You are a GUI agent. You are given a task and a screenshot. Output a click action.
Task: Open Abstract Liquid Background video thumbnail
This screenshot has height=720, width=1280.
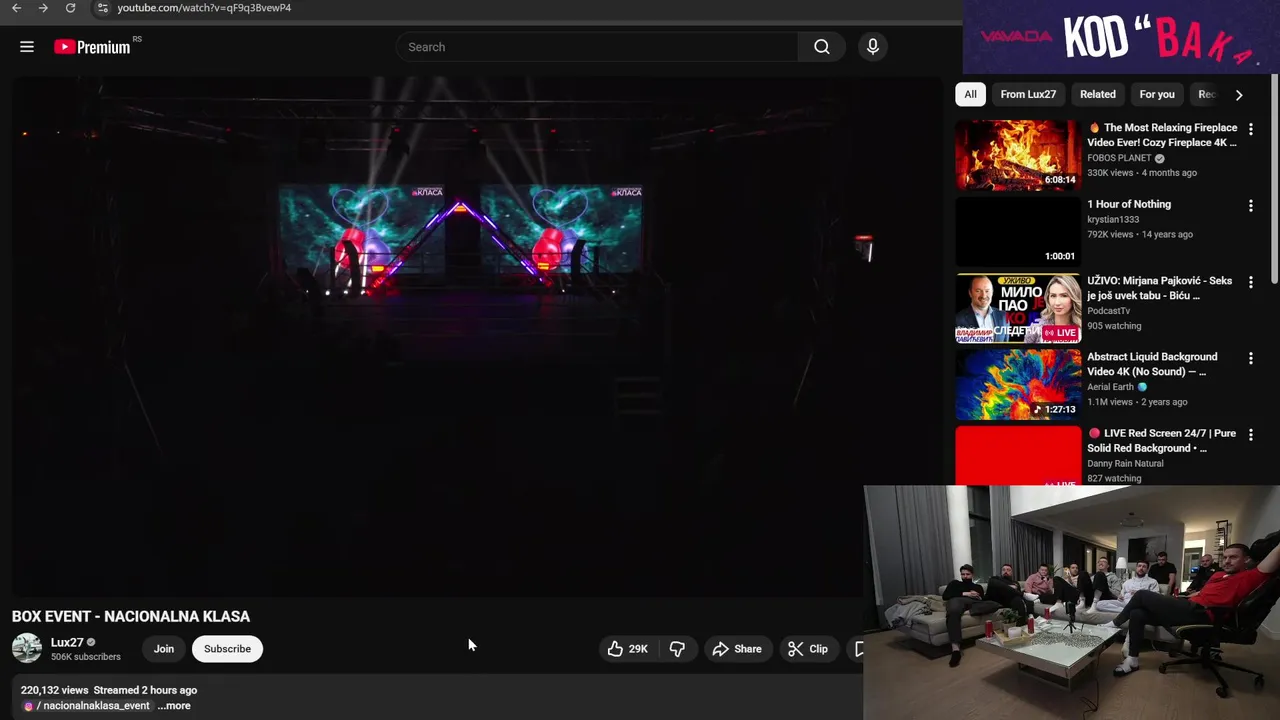tap(1018, 384)
